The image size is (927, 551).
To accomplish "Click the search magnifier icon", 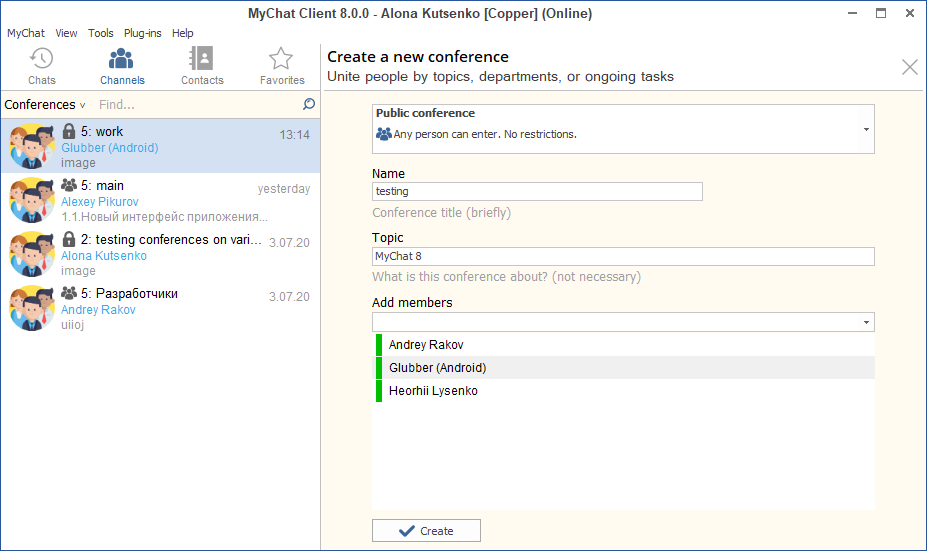I will coord(309,104).
